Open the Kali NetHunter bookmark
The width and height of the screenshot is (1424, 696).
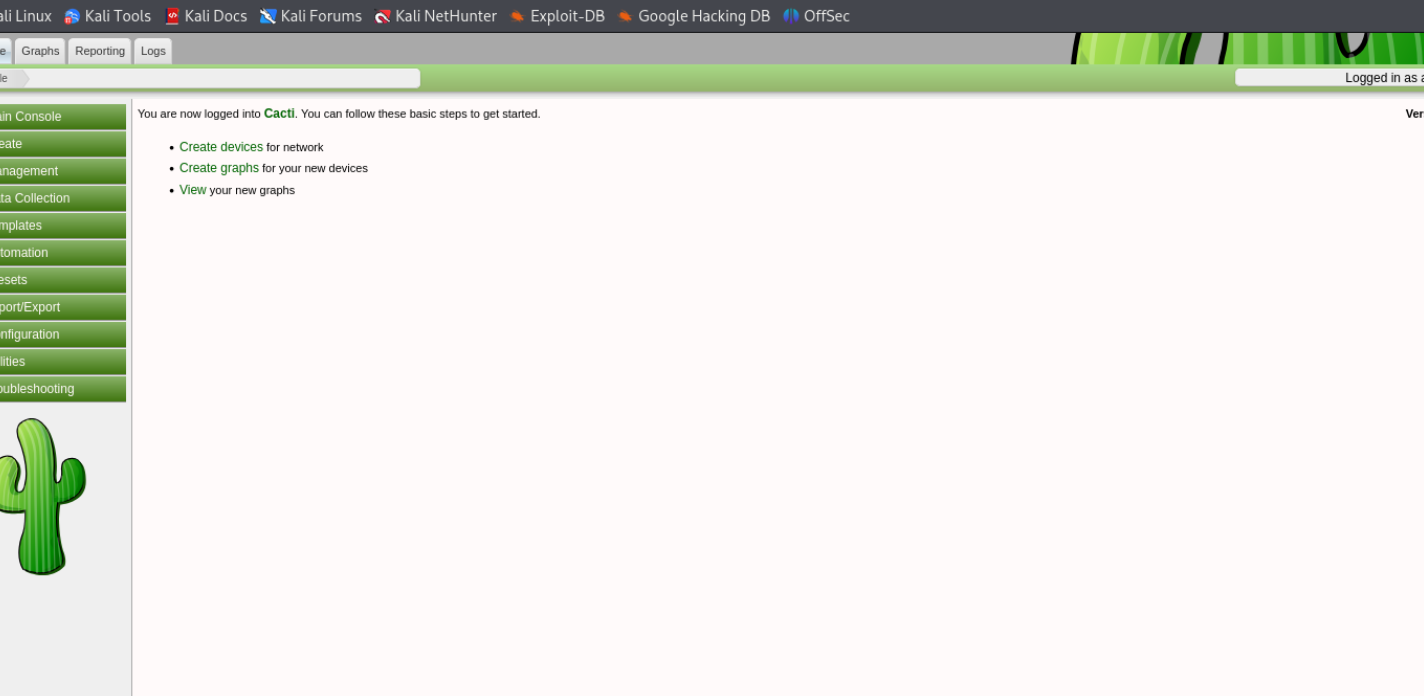435,16
